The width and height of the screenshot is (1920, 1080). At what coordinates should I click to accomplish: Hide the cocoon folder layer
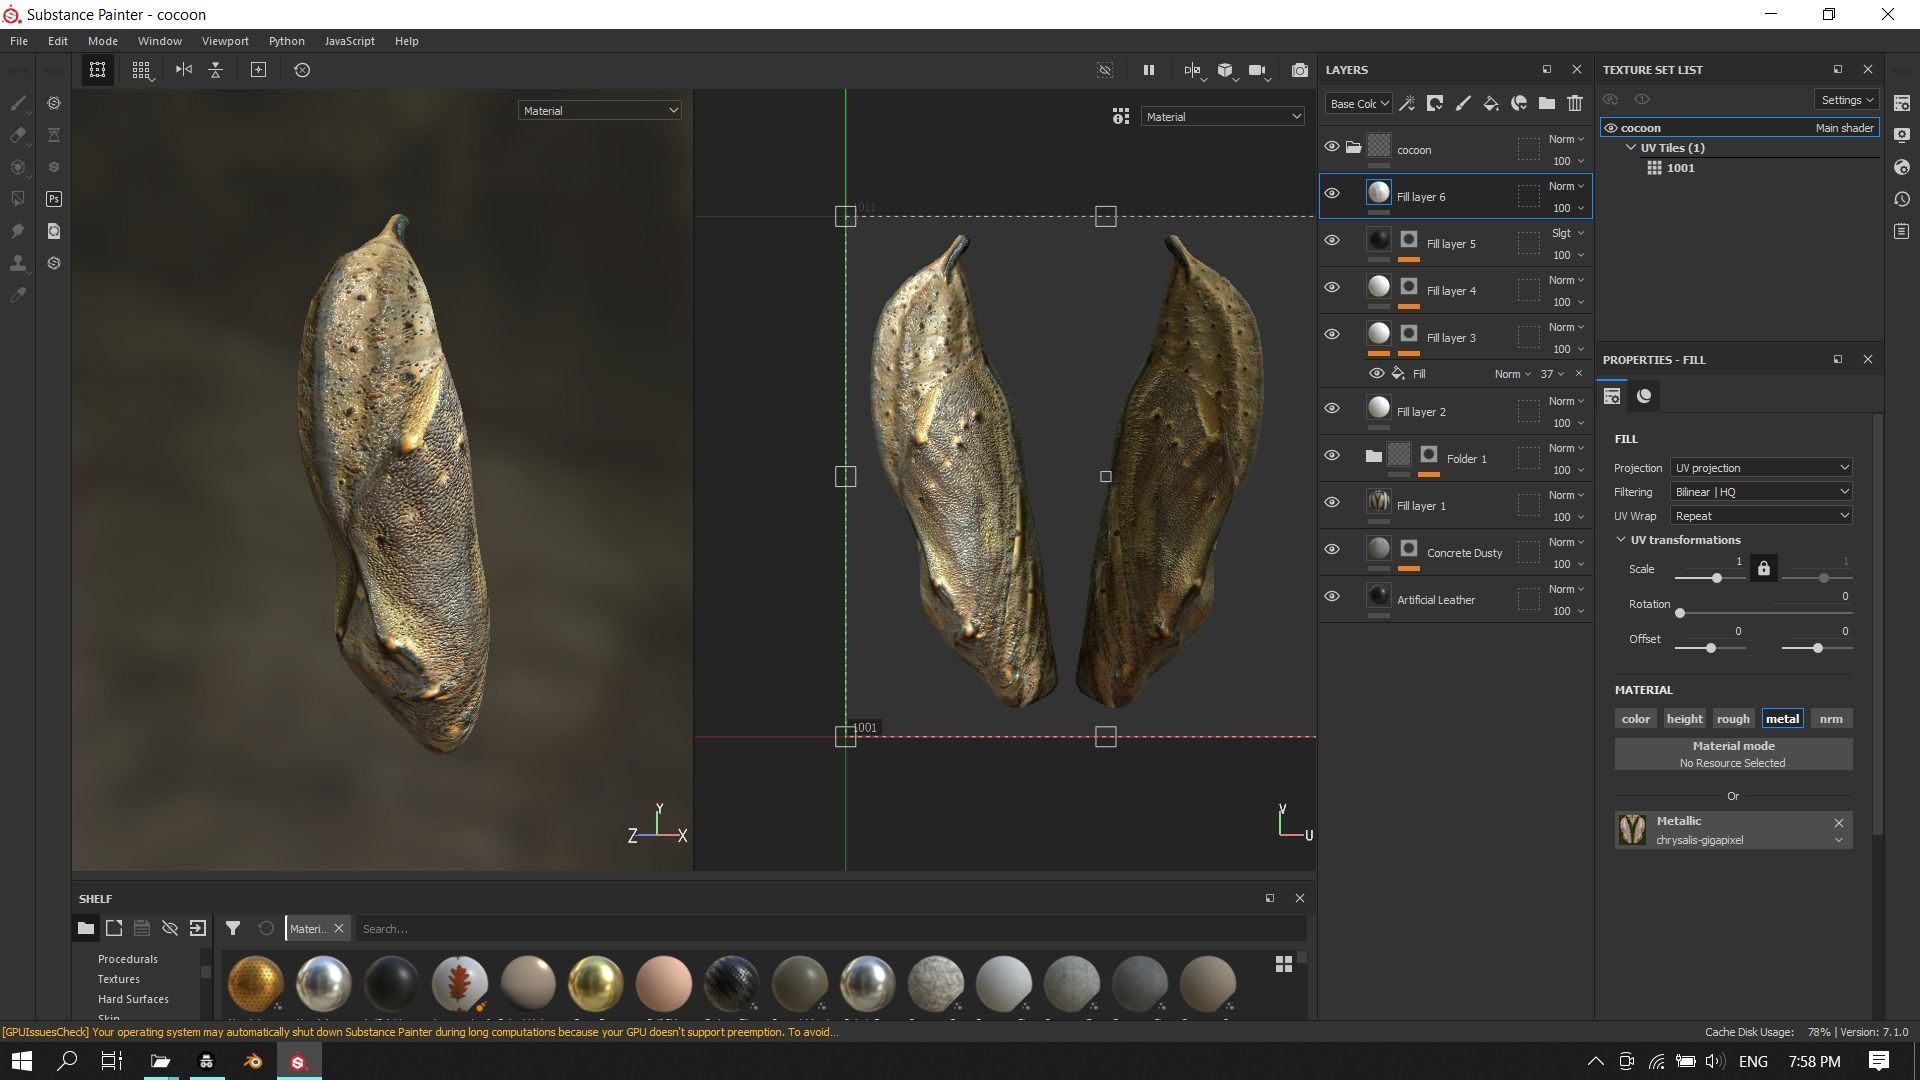[1332, 147]
